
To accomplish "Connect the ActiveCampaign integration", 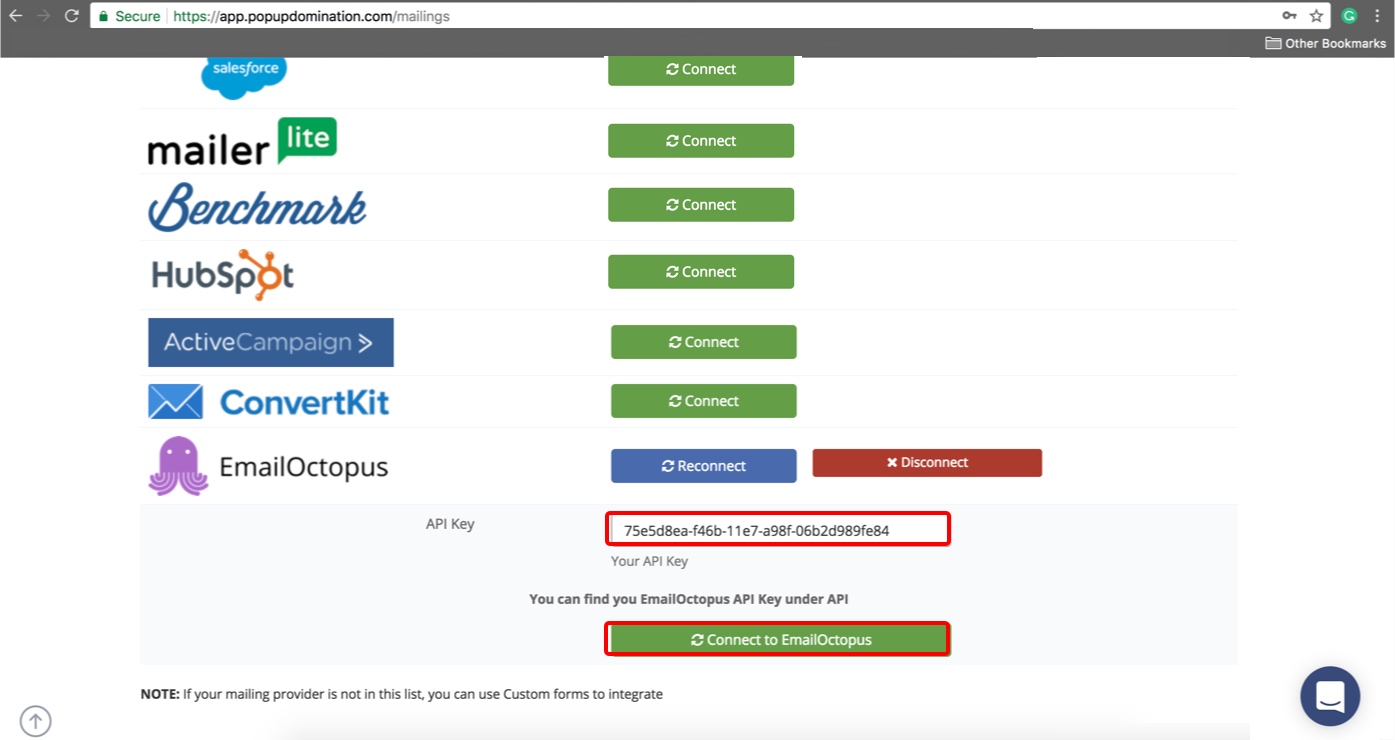I will coord(704,342).
